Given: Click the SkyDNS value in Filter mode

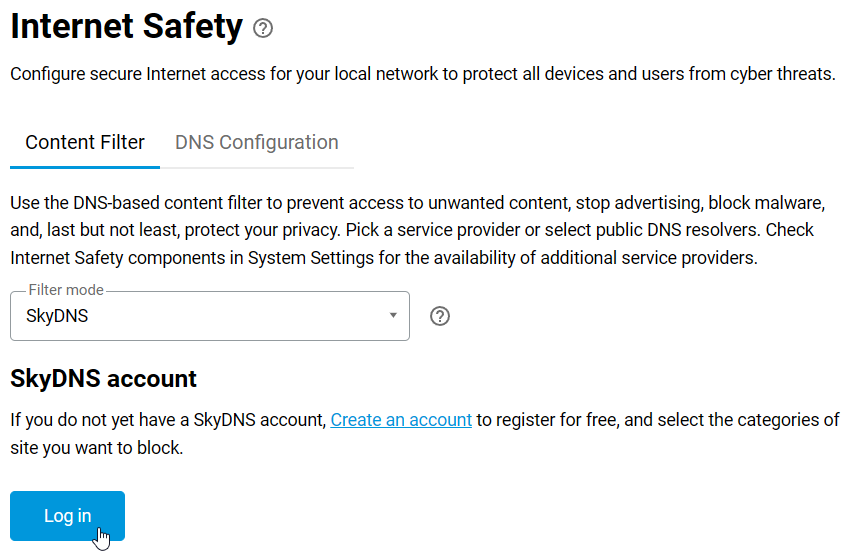Looking at the screenshot, I should click(x=57, y=316).
